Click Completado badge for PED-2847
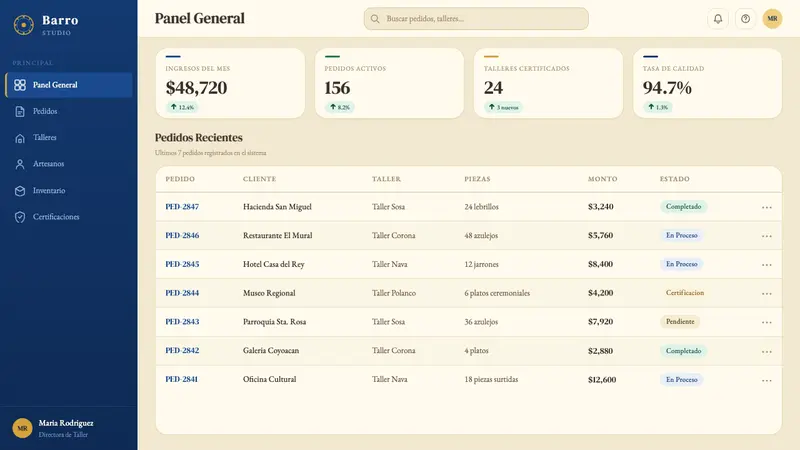Viewport: 800px width, 450px height. [x=683, y=207]
